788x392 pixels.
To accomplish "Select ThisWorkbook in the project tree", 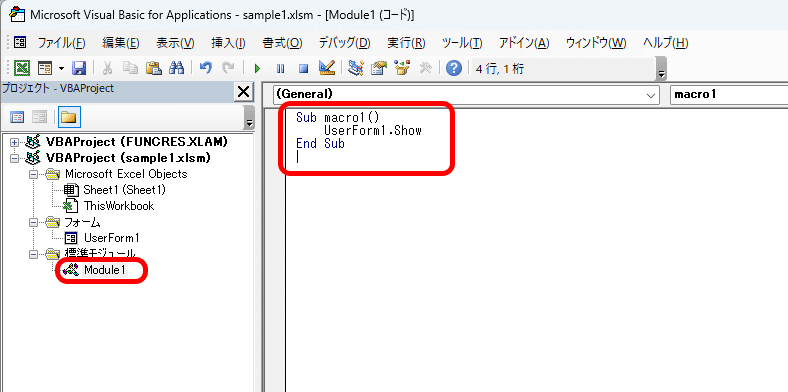I will [119, 206].
